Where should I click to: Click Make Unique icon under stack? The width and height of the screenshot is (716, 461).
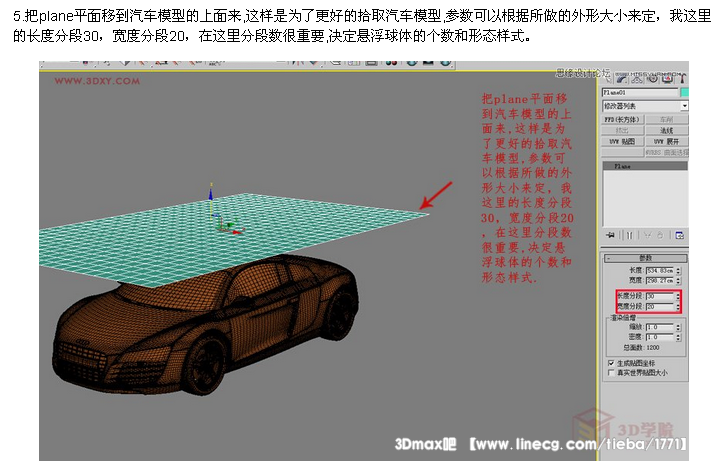648,235
